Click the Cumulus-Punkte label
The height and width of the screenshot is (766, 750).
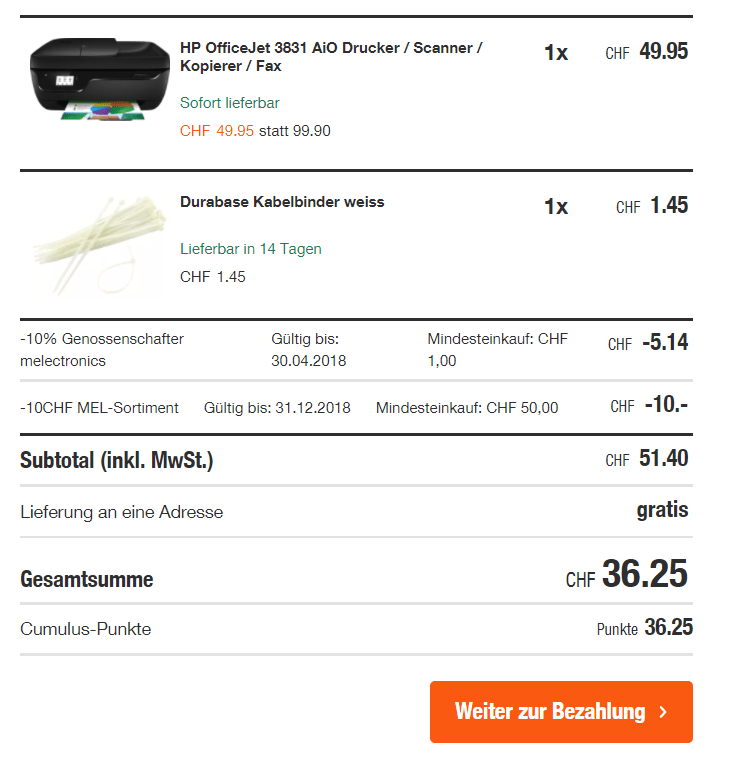86,629
